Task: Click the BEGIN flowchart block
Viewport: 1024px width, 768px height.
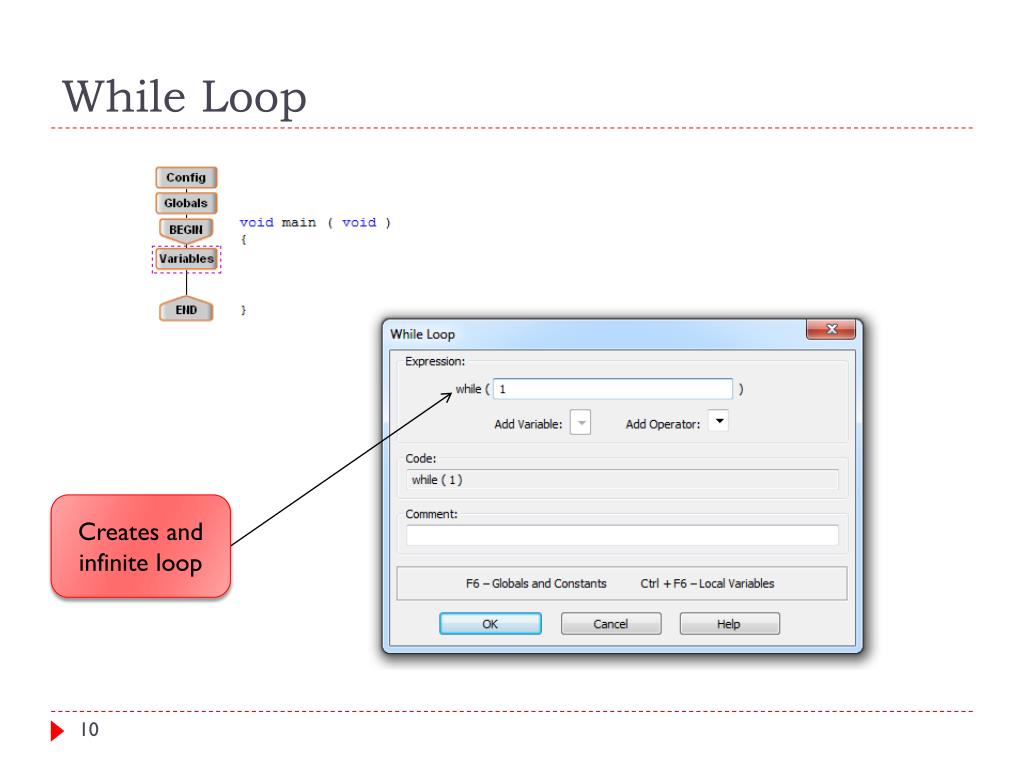Action: (x=186, y=230)
